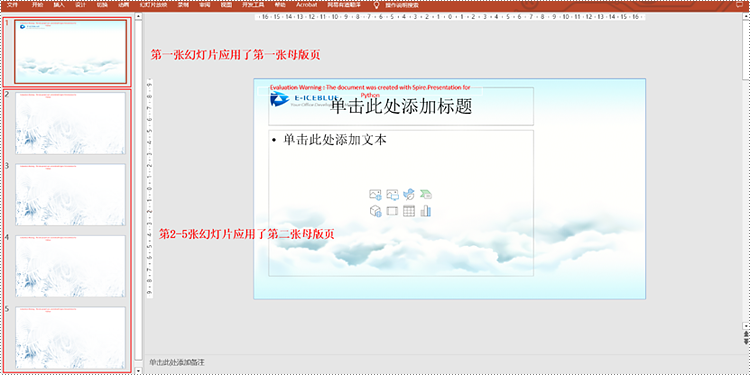The image size is (750, 375).
Task: Insert table from content placeholder
Action: click(409, 211)
